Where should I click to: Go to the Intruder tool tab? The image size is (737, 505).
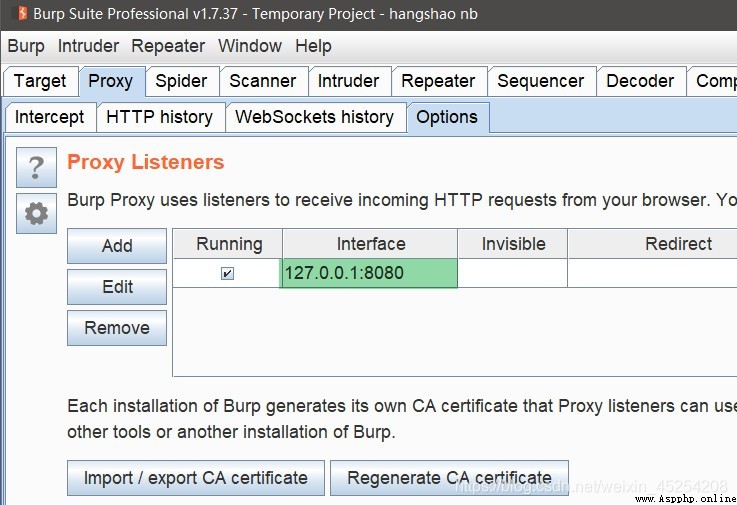[x=349, y=81]
